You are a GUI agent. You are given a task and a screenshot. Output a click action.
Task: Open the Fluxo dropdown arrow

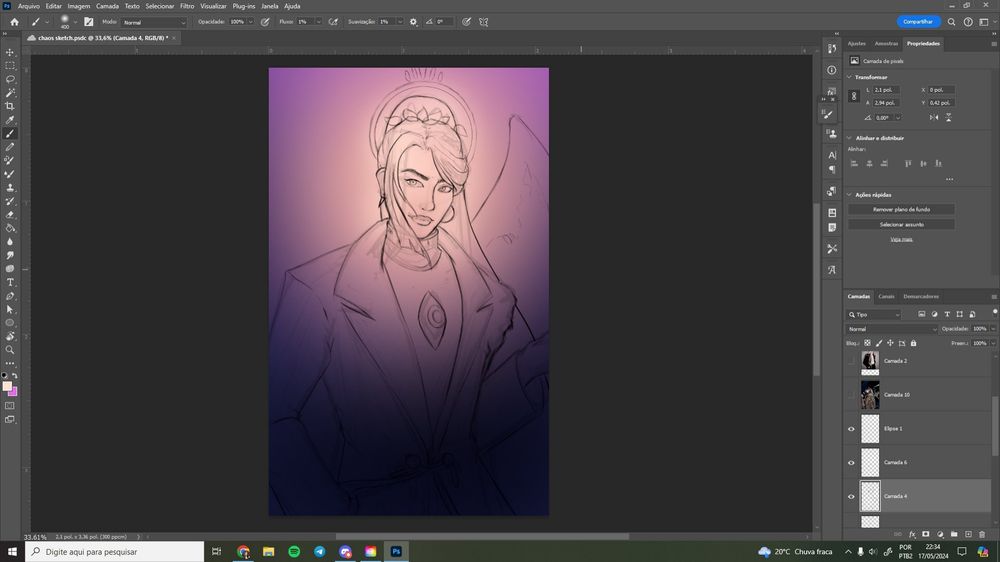tap(318, 22)
